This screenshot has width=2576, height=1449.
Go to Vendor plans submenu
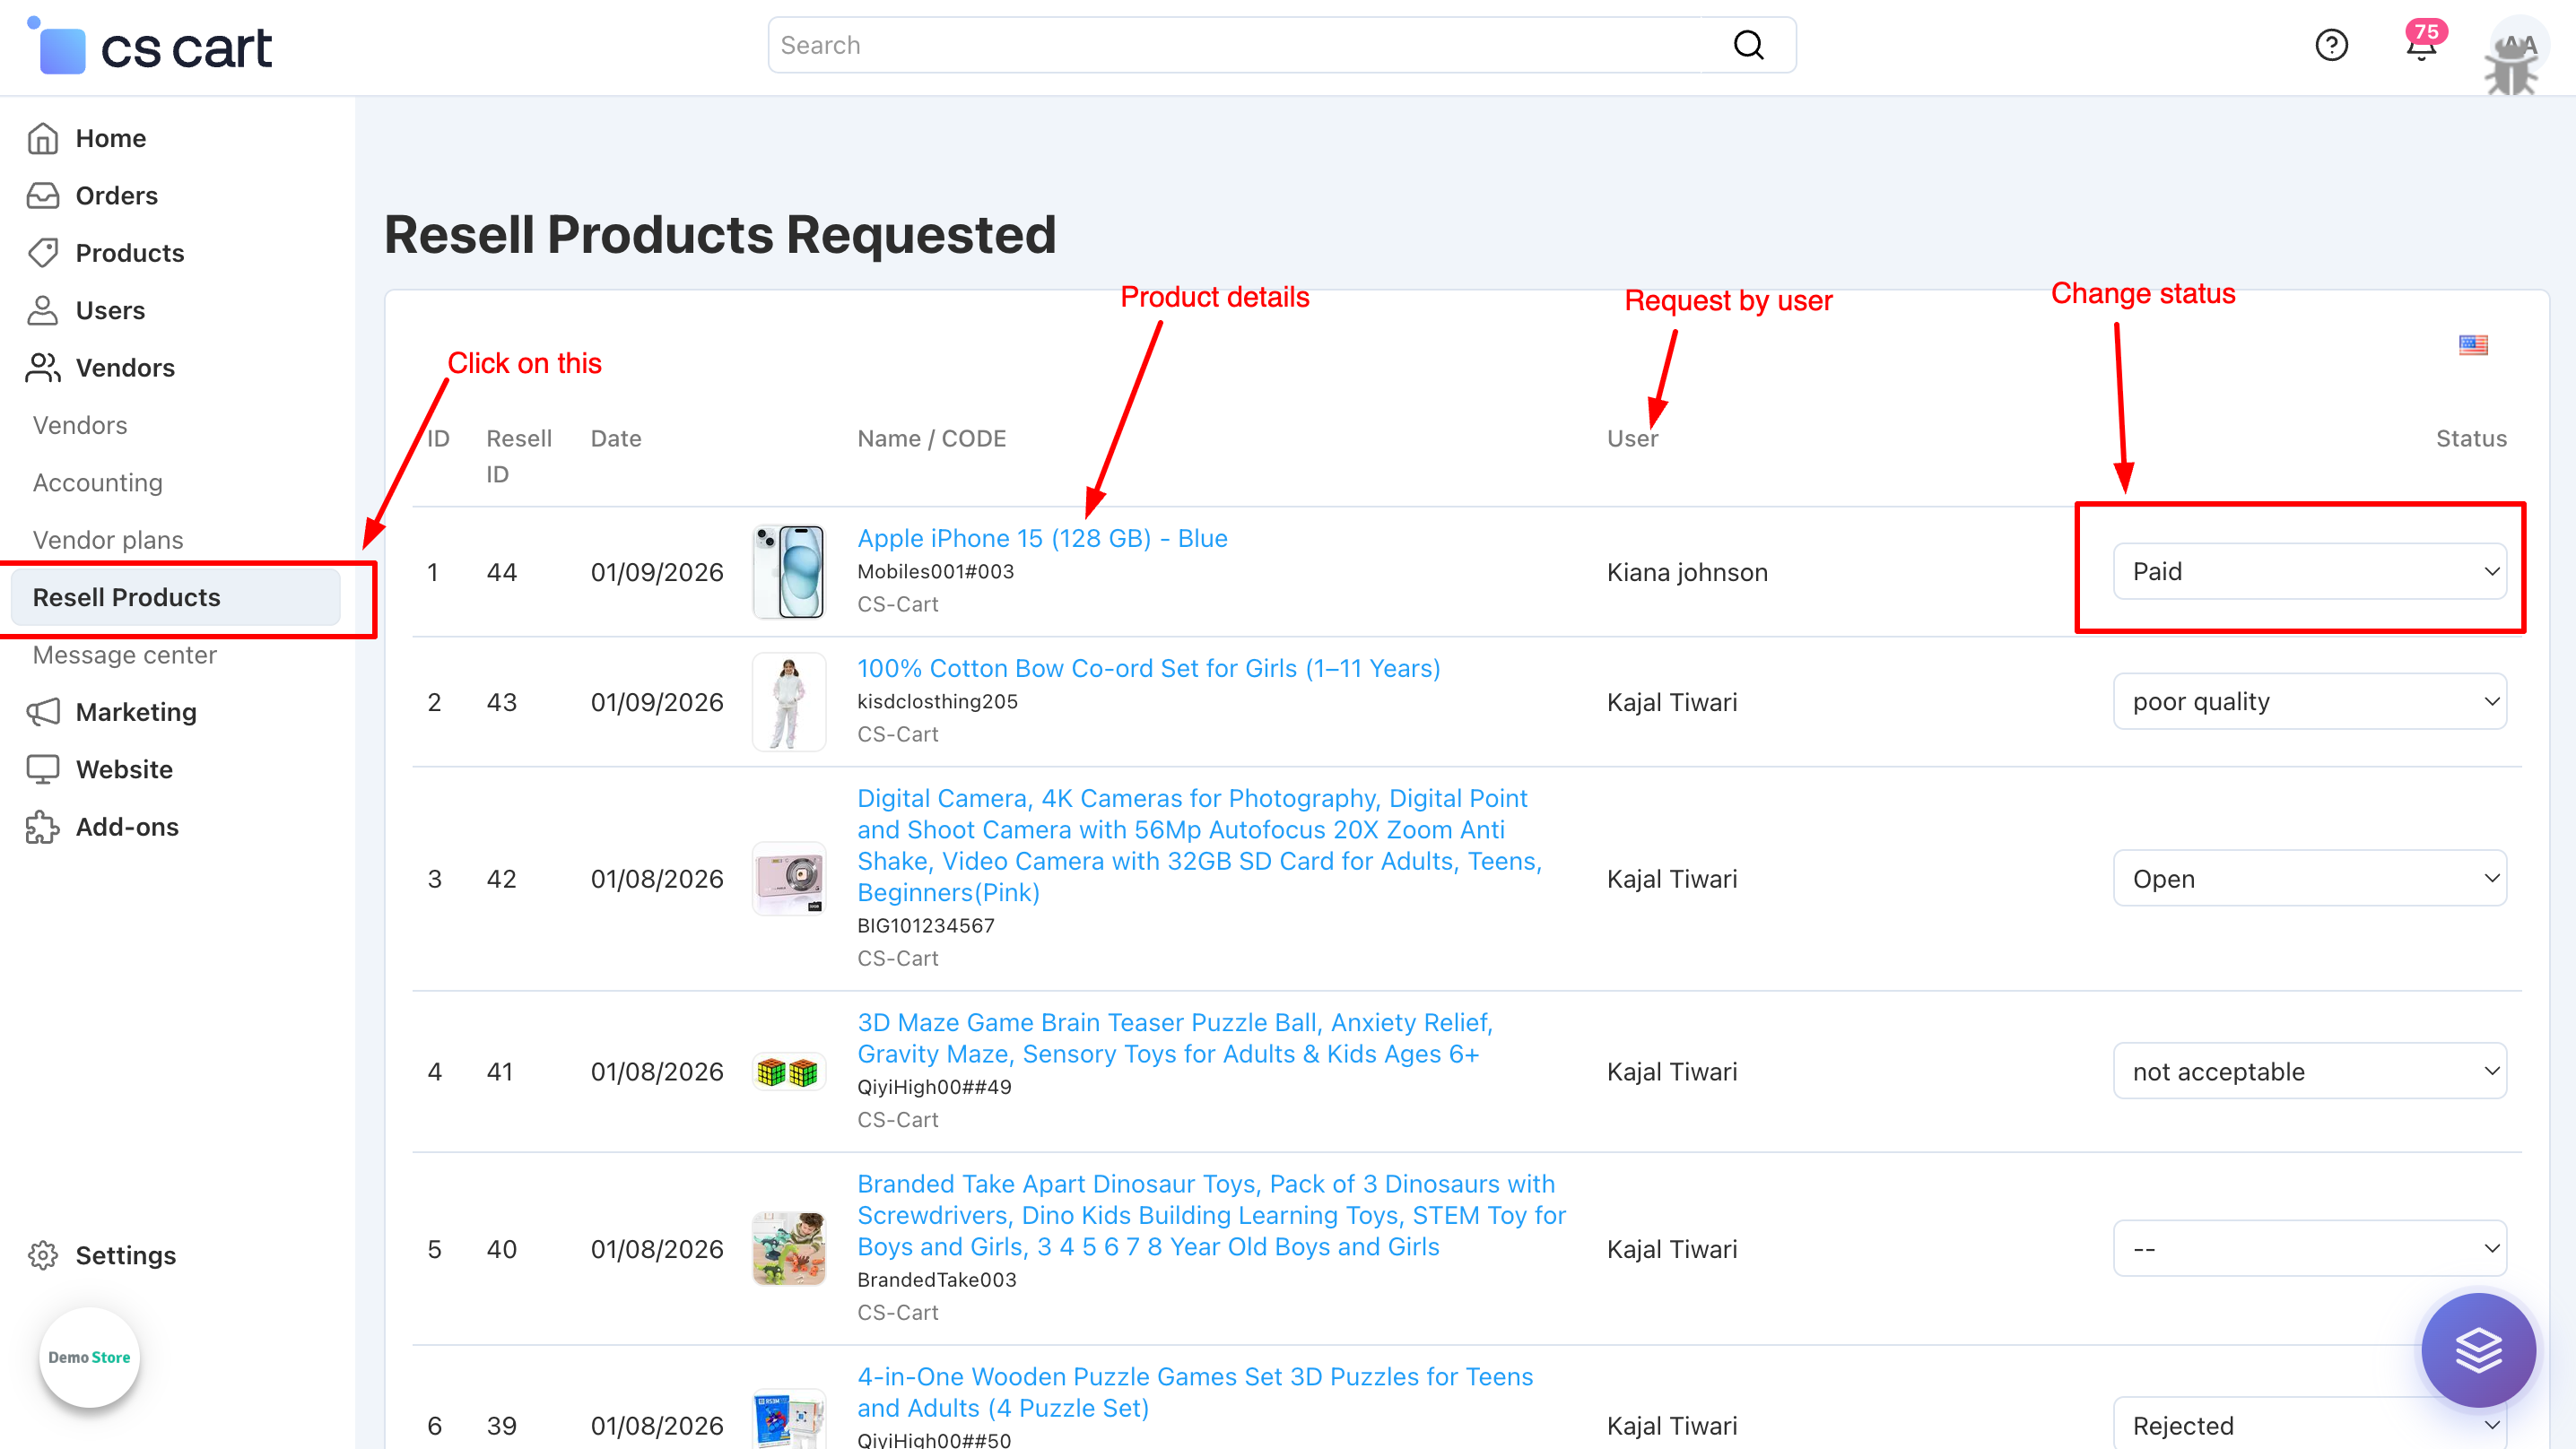(x=108, y=540)
